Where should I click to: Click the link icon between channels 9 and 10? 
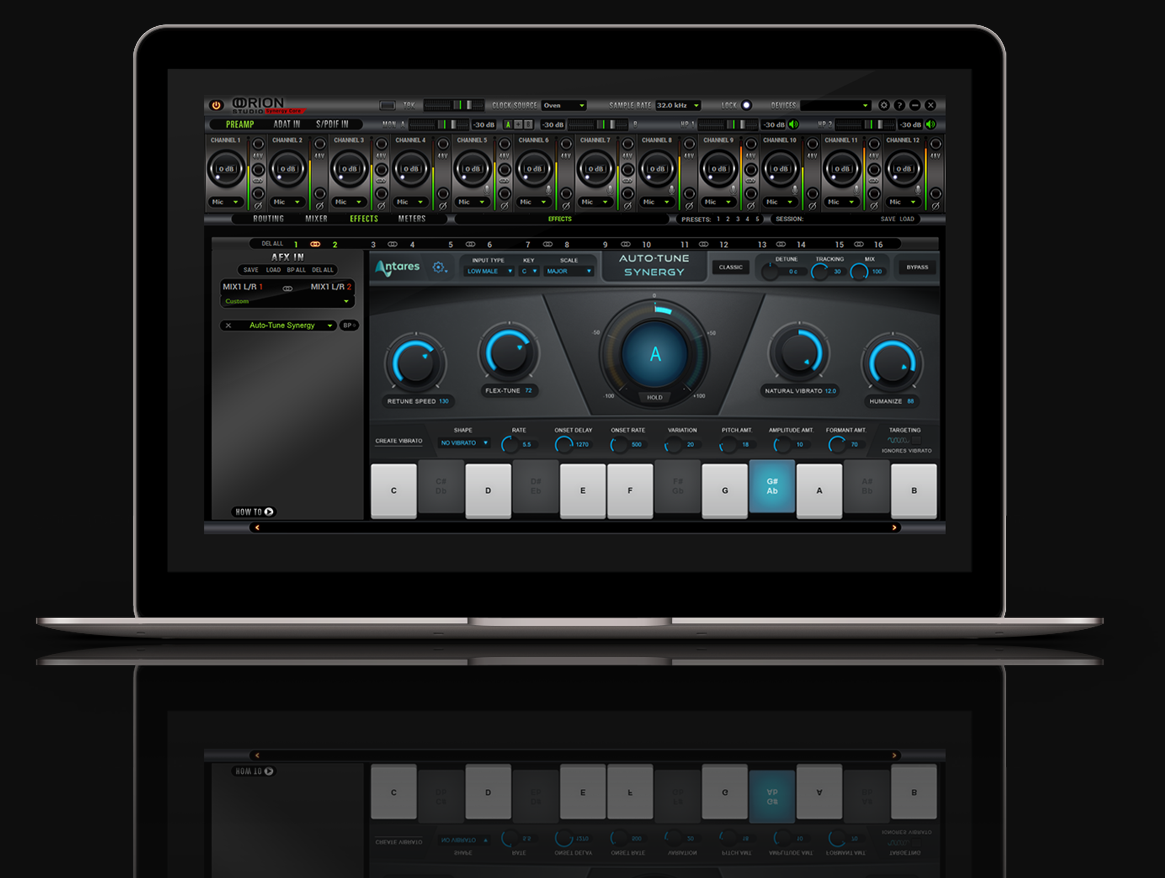coord(626,244)
